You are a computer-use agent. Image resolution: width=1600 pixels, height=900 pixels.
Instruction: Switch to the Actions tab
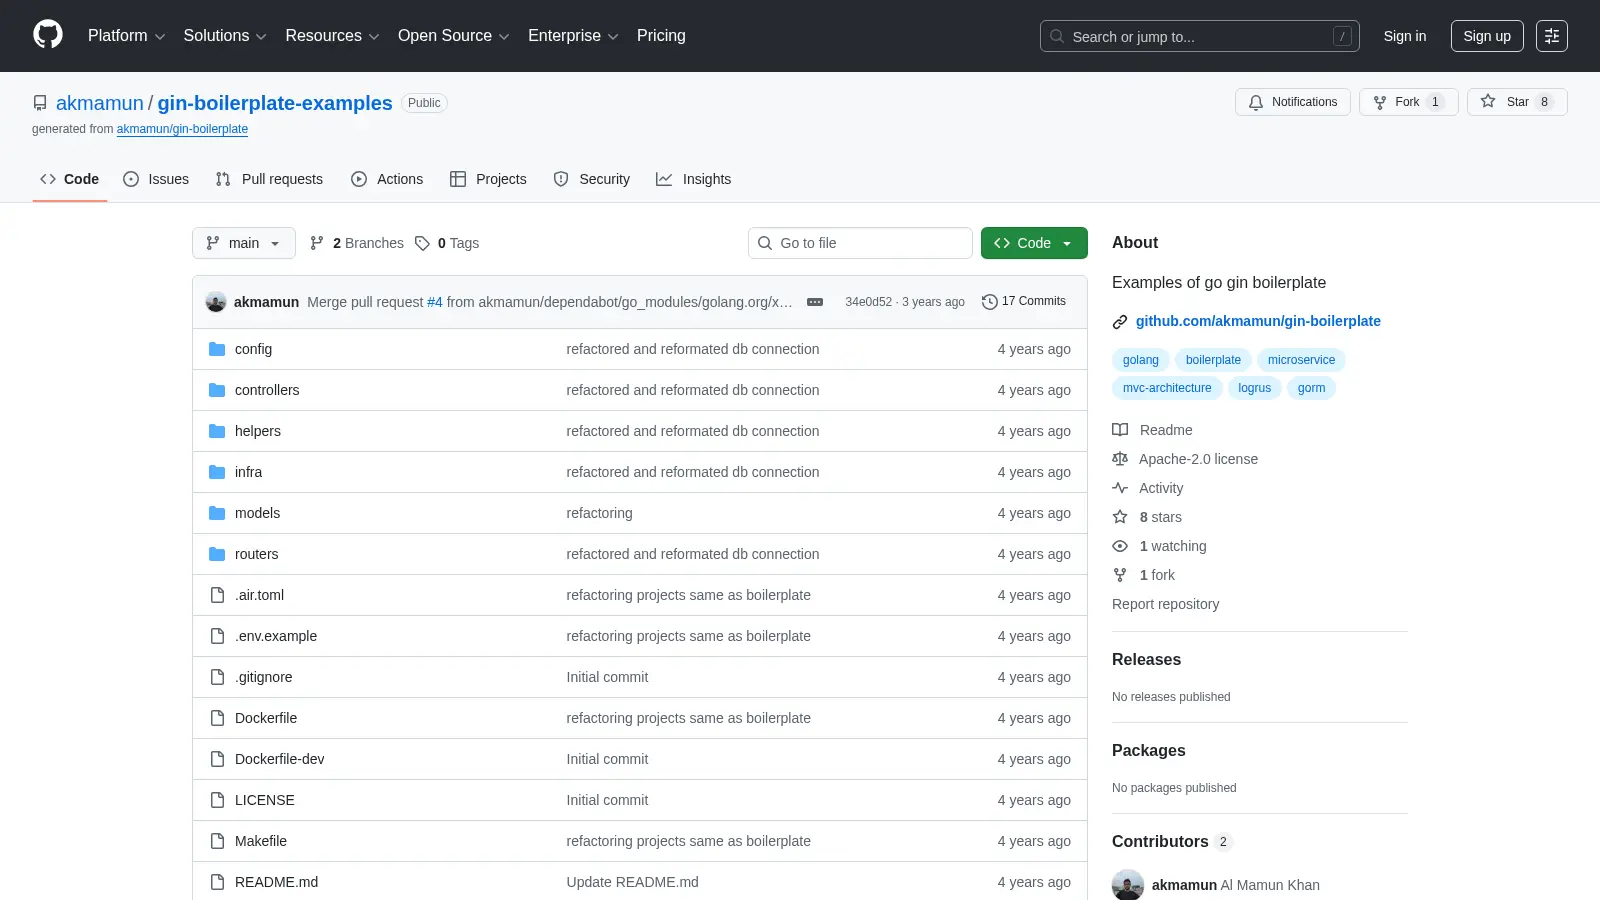[387, 179]
